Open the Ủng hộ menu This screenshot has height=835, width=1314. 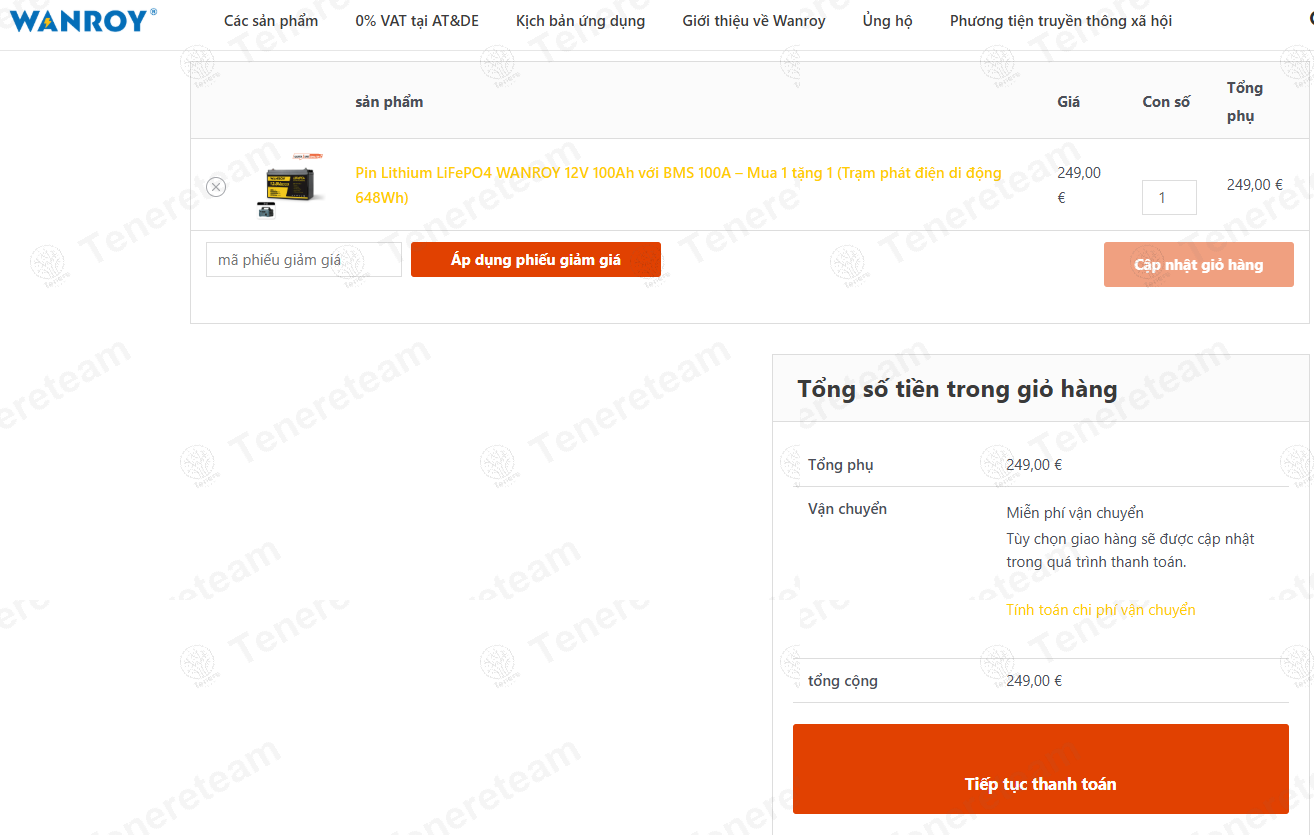pyautogui.click(x=888, y=21)
